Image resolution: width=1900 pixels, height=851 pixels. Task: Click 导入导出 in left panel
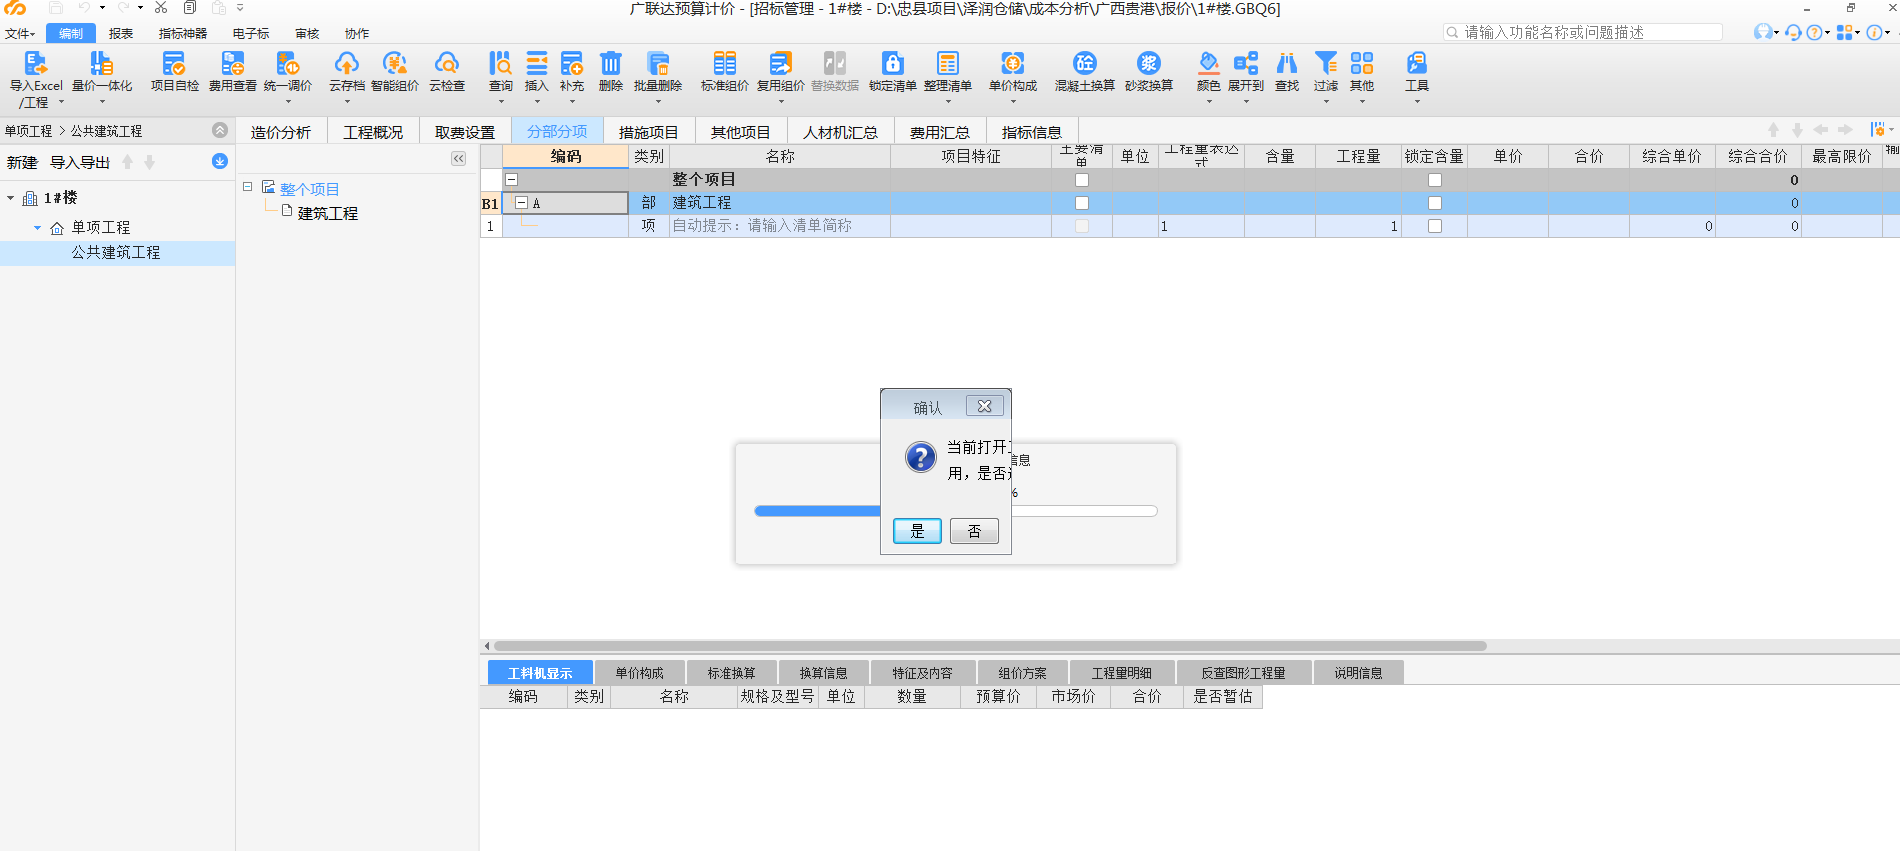80,162
